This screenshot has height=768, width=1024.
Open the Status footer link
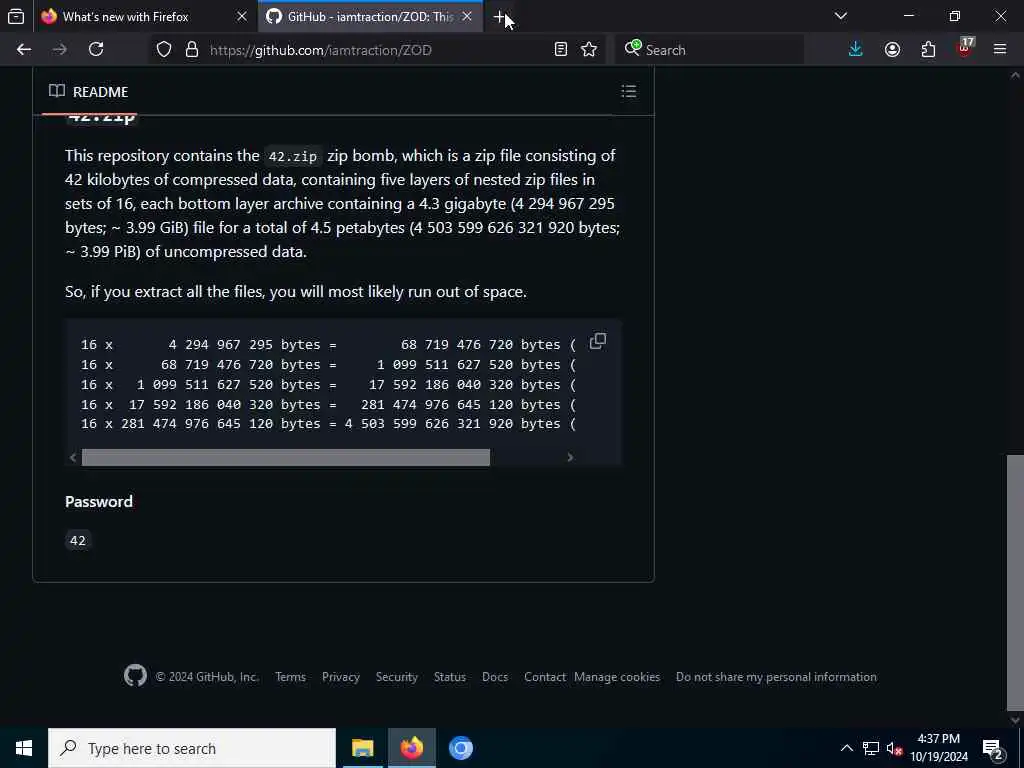pos(450,677)
